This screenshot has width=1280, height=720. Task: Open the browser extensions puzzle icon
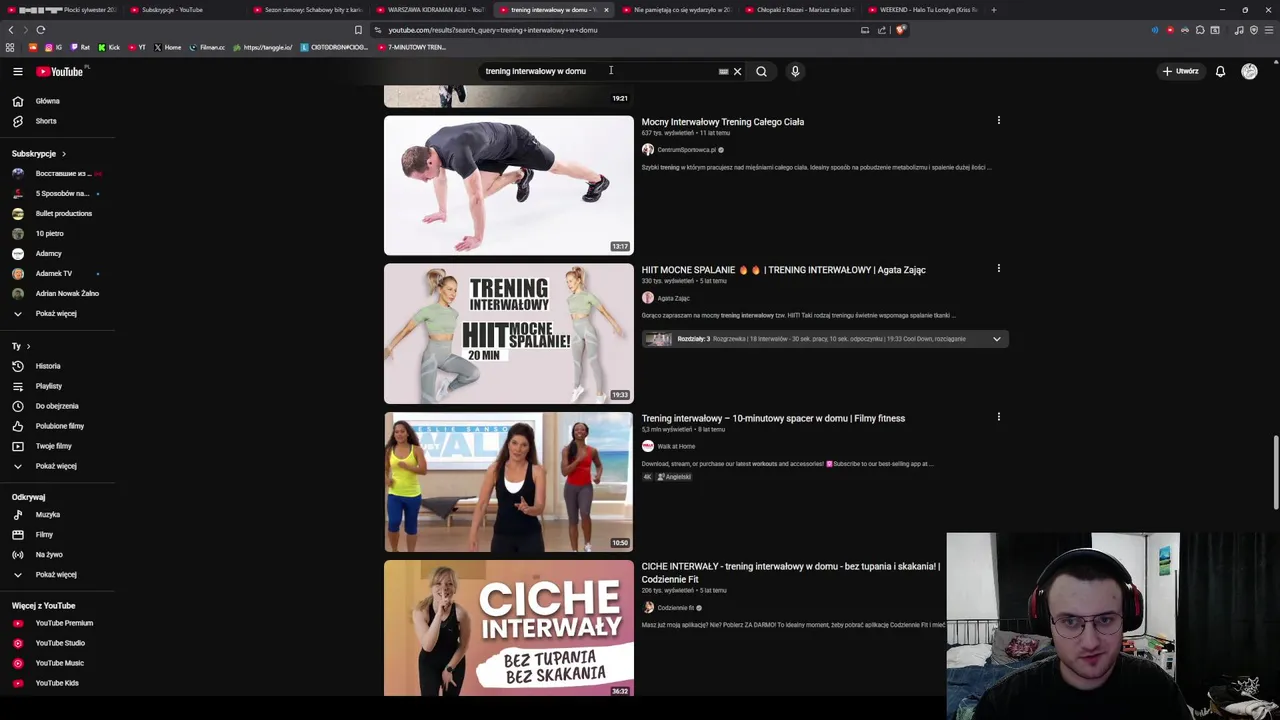pos(1200,30)
